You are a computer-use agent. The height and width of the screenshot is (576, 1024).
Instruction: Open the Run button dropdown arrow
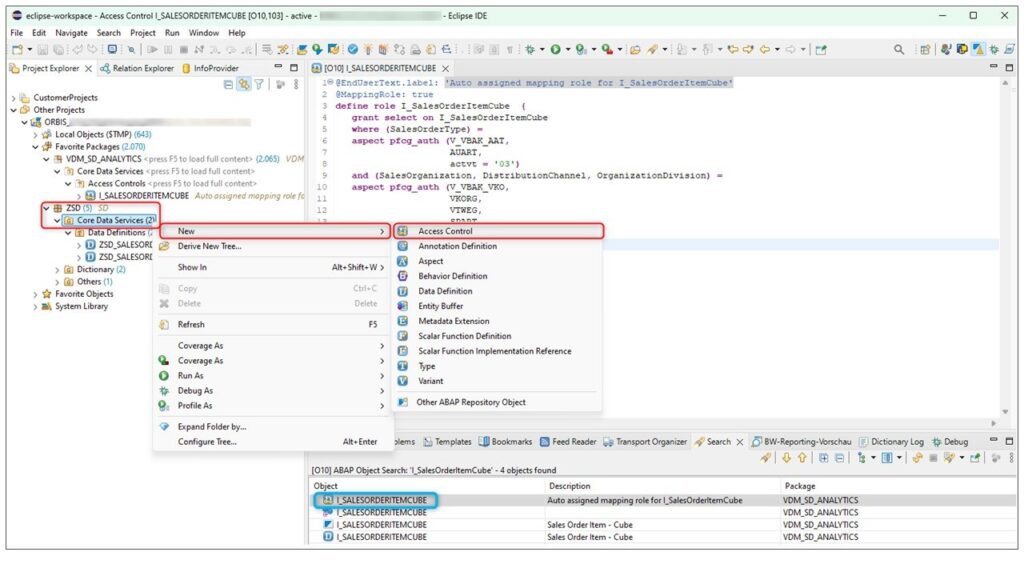point(568,50)
